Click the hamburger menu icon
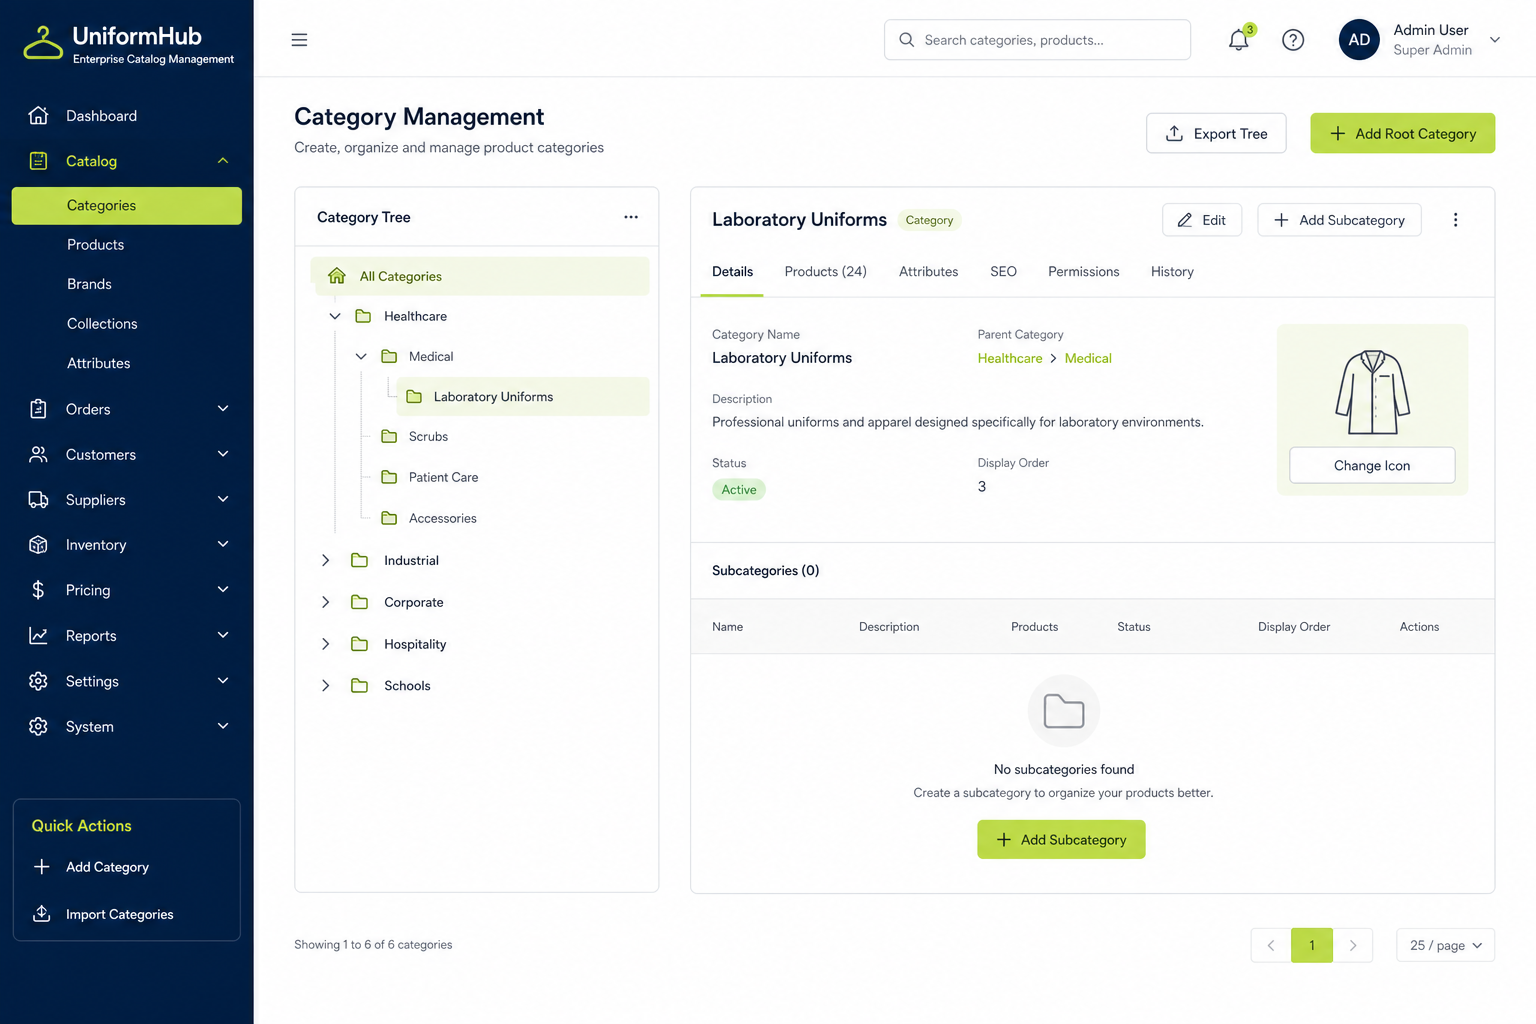Viewport: 1536px width, 1024px height. pyautogui.click(x=299, y=40)
